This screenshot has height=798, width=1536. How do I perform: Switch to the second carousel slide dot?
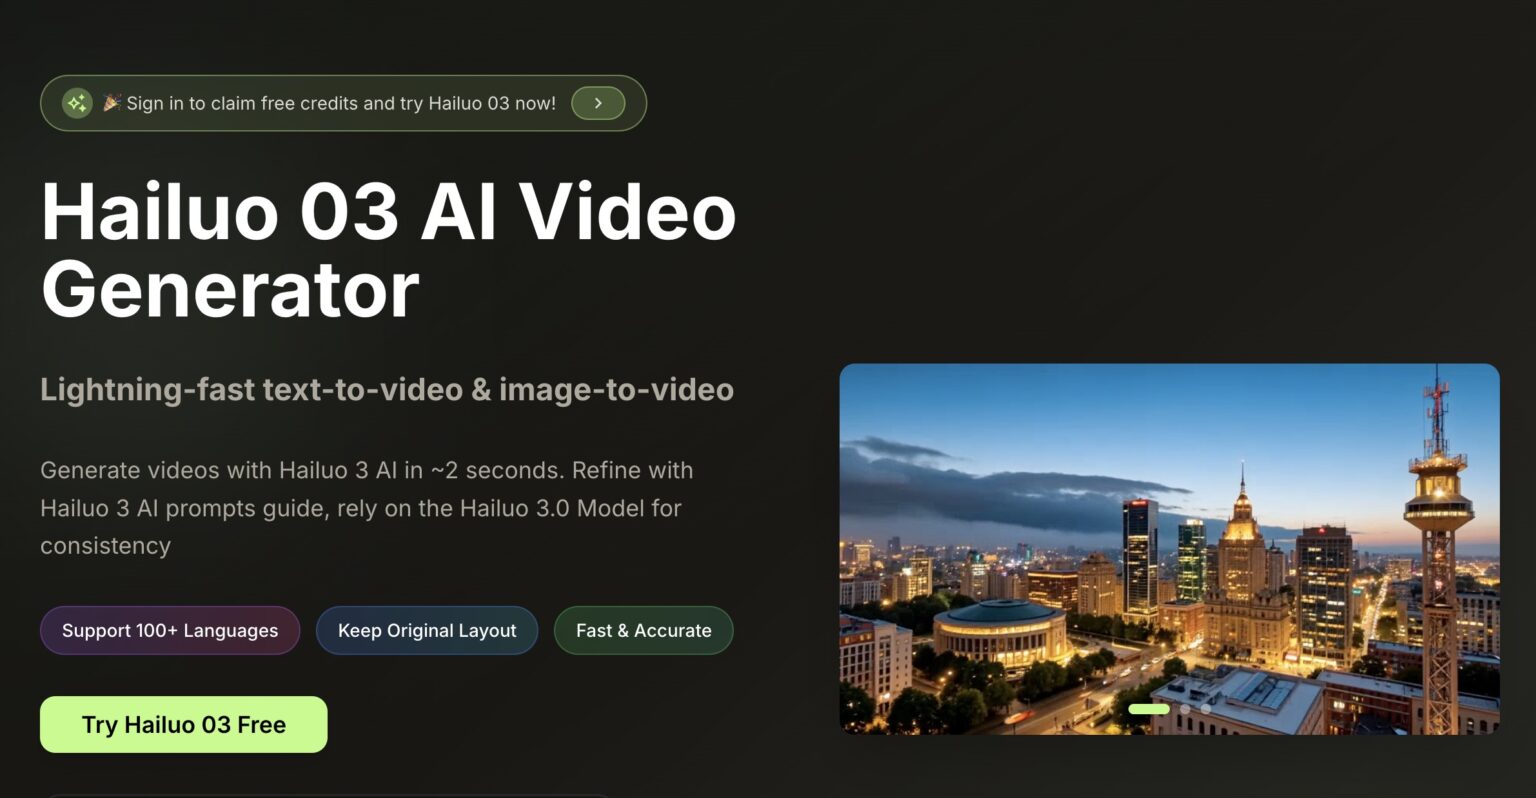(x=1186, y=709)
